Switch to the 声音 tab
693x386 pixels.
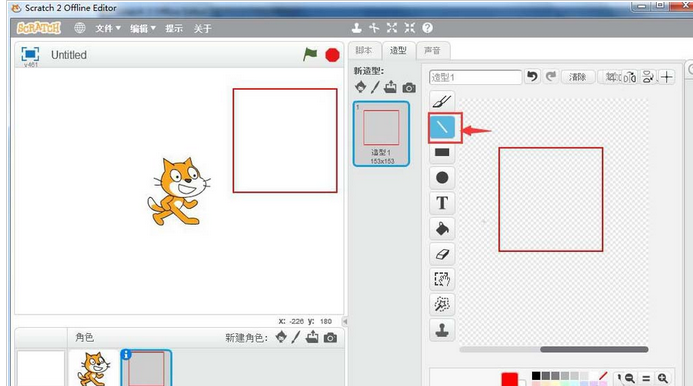[432, 50]
